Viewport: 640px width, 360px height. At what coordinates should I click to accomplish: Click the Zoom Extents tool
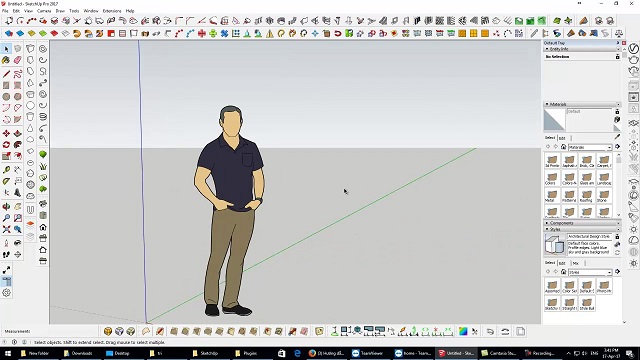(x=6, y=230)
